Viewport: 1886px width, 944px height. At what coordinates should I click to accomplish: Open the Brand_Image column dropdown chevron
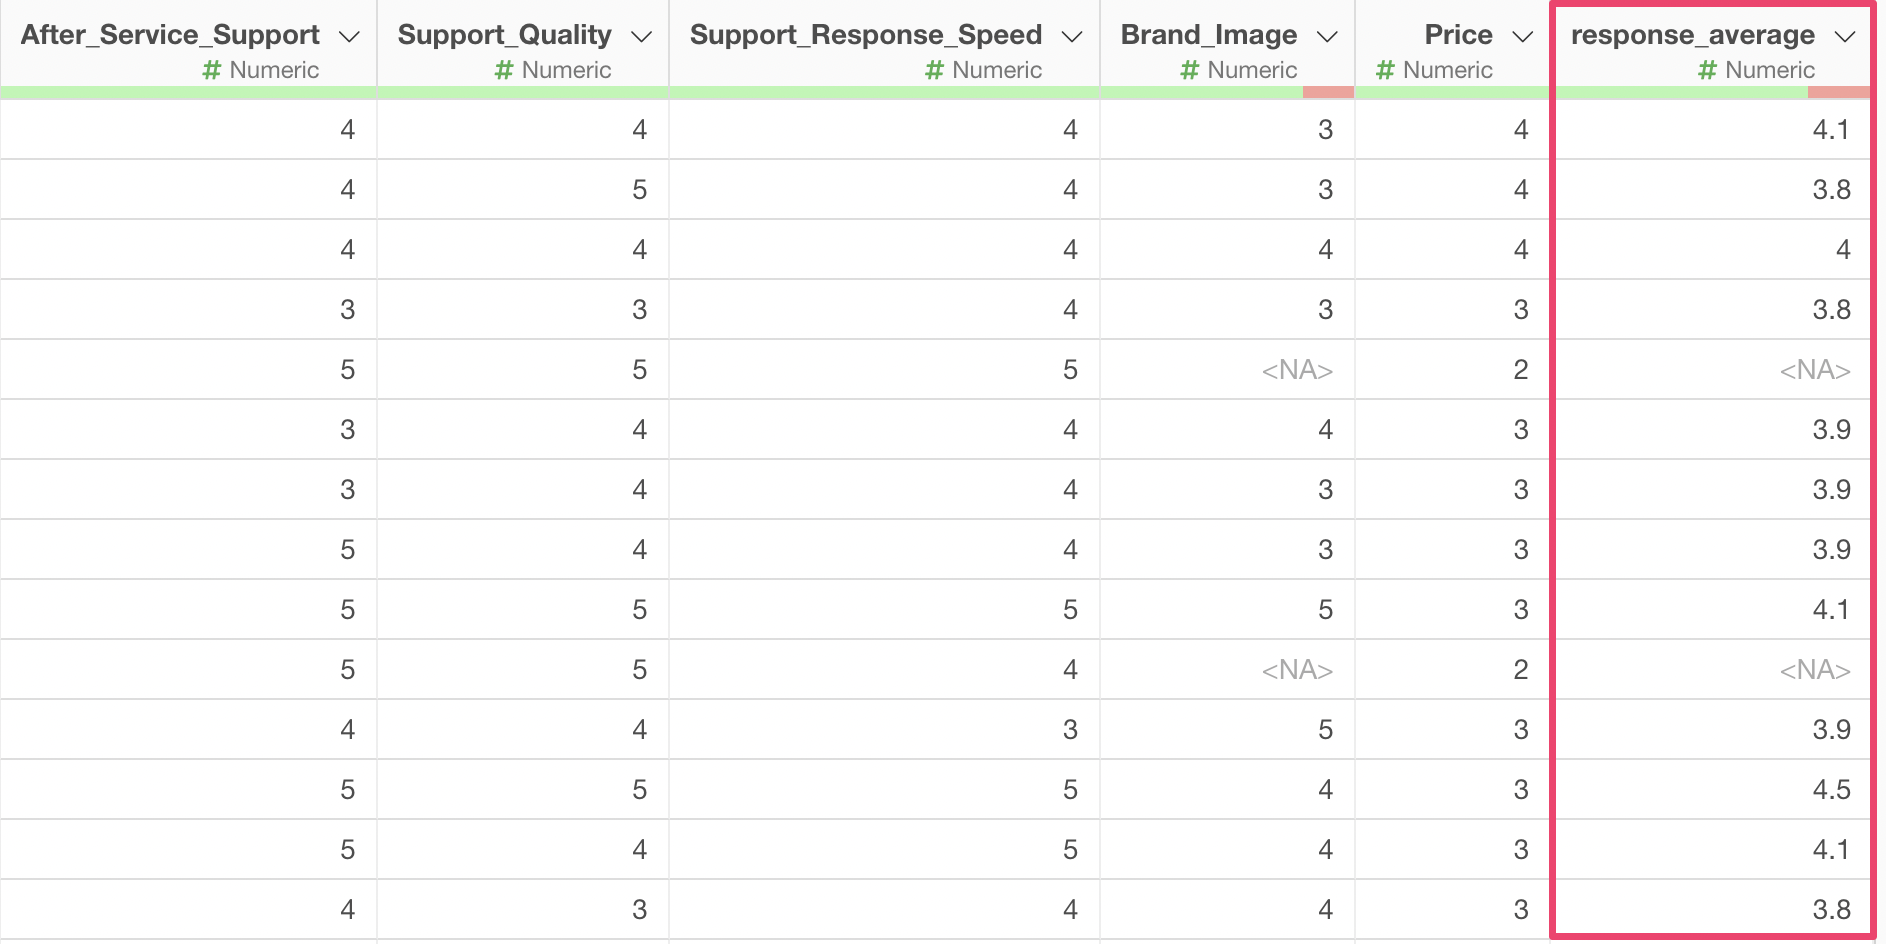tap(1327, 37)
